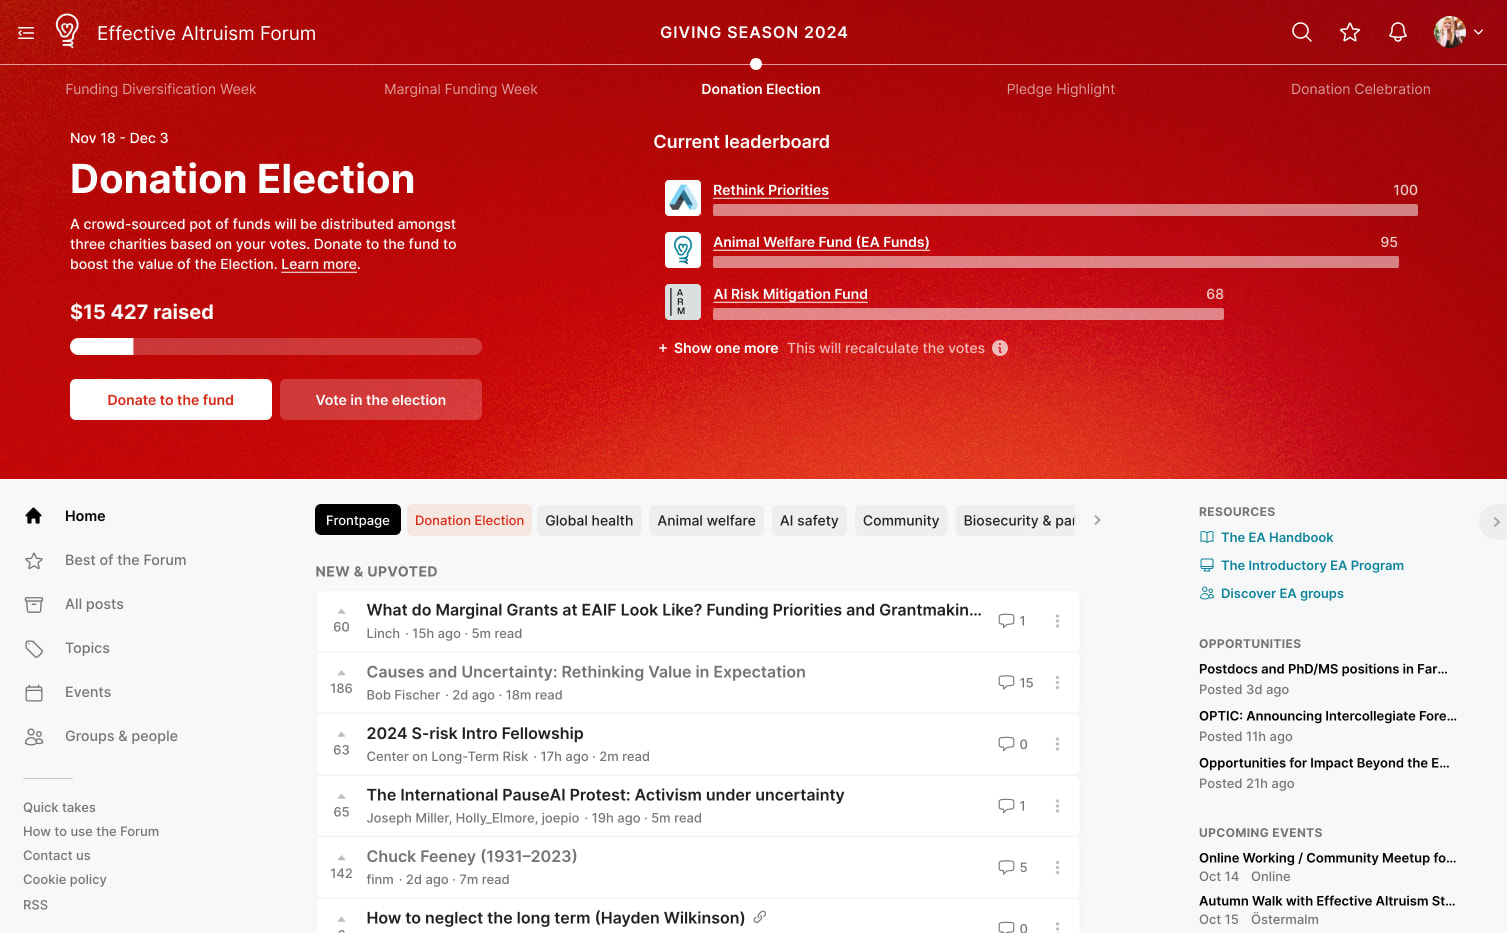The width and height of the screenshot is (1507, 933).
Task: Click Donate to the fund button
Action: 171,400
